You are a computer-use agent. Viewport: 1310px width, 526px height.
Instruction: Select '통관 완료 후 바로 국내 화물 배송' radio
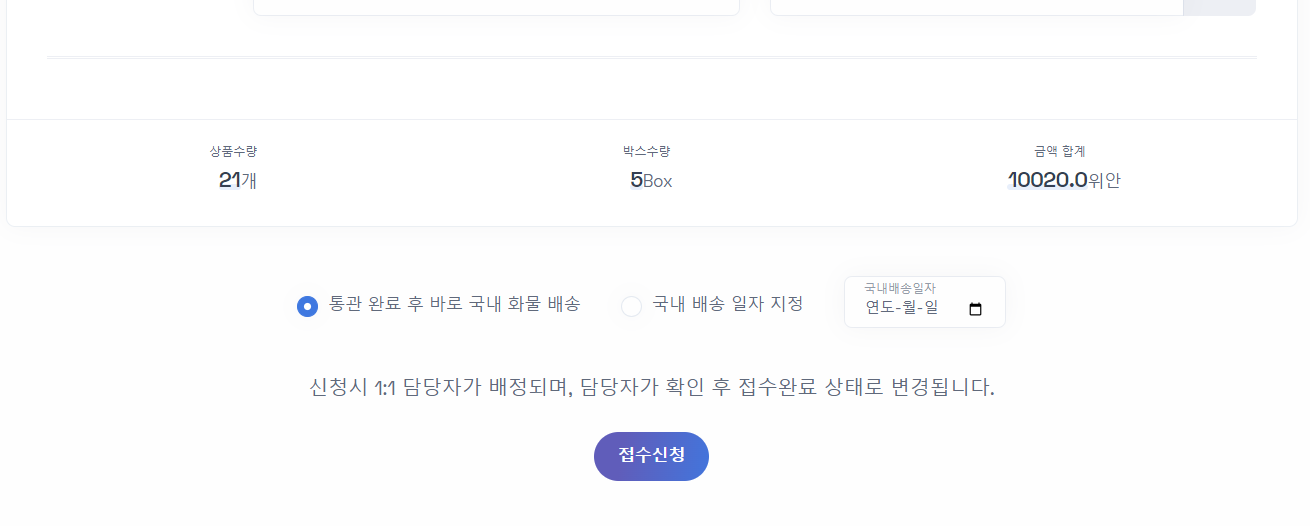tap(308, 306)
